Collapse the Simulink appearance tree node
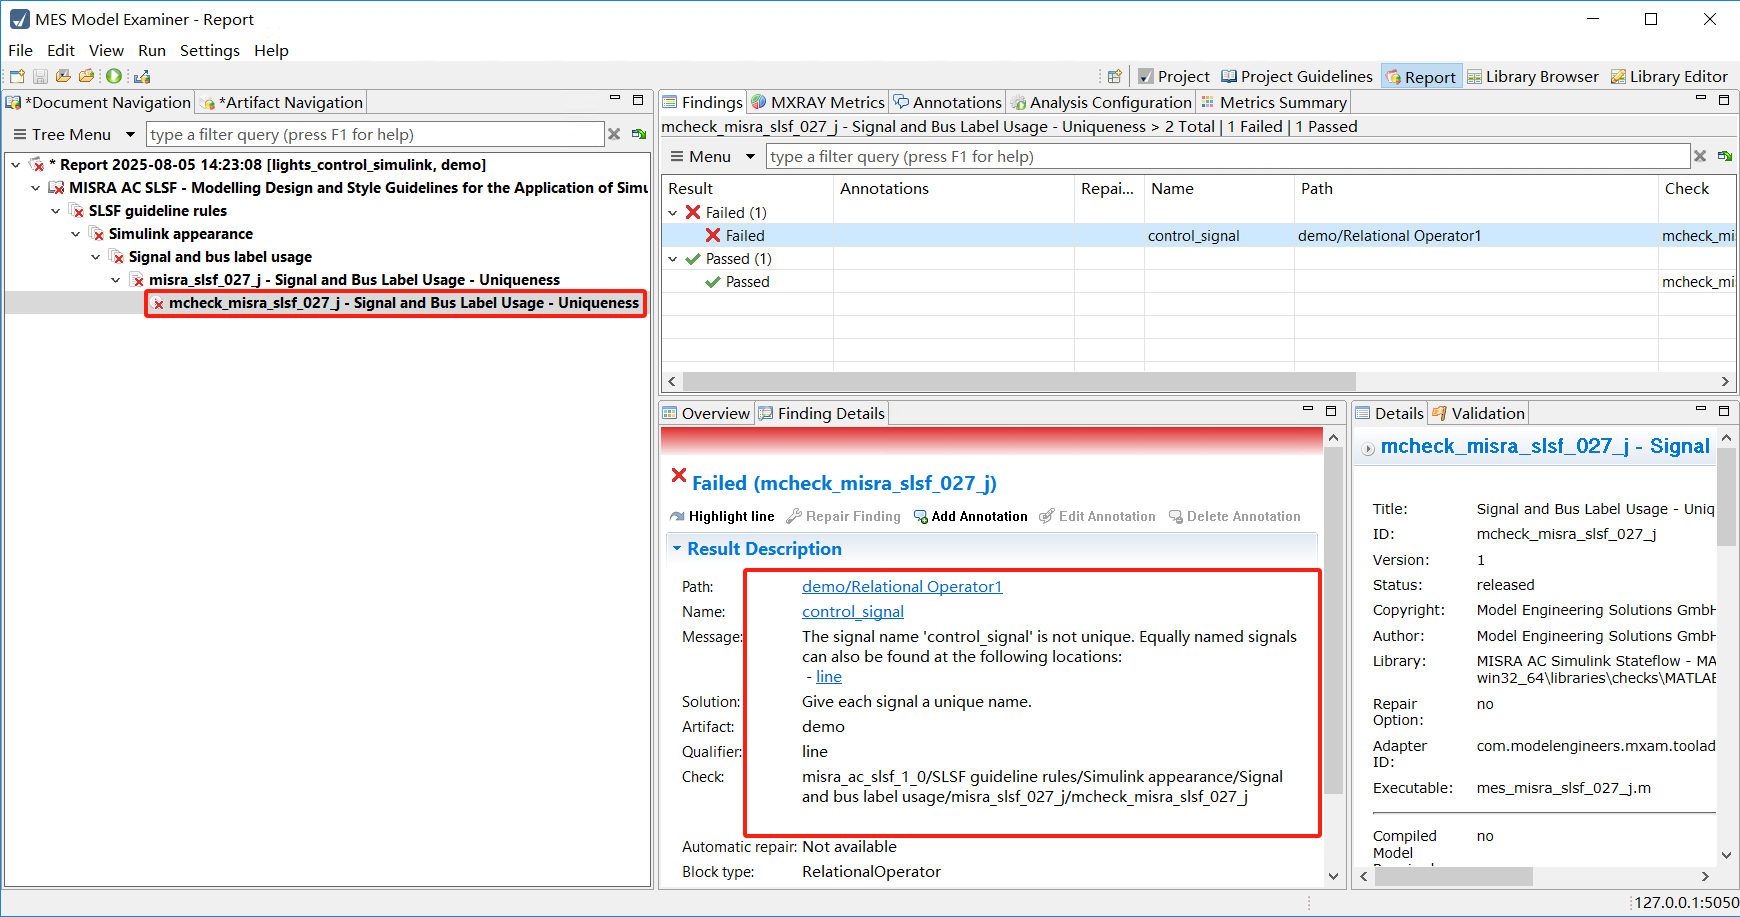 click(76, 234)
